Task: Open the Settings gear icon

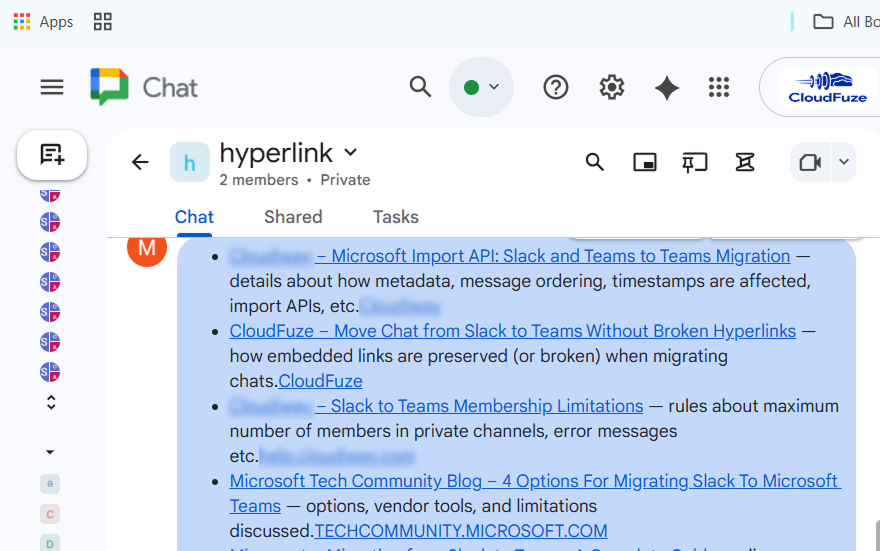Action: [612, 88]
